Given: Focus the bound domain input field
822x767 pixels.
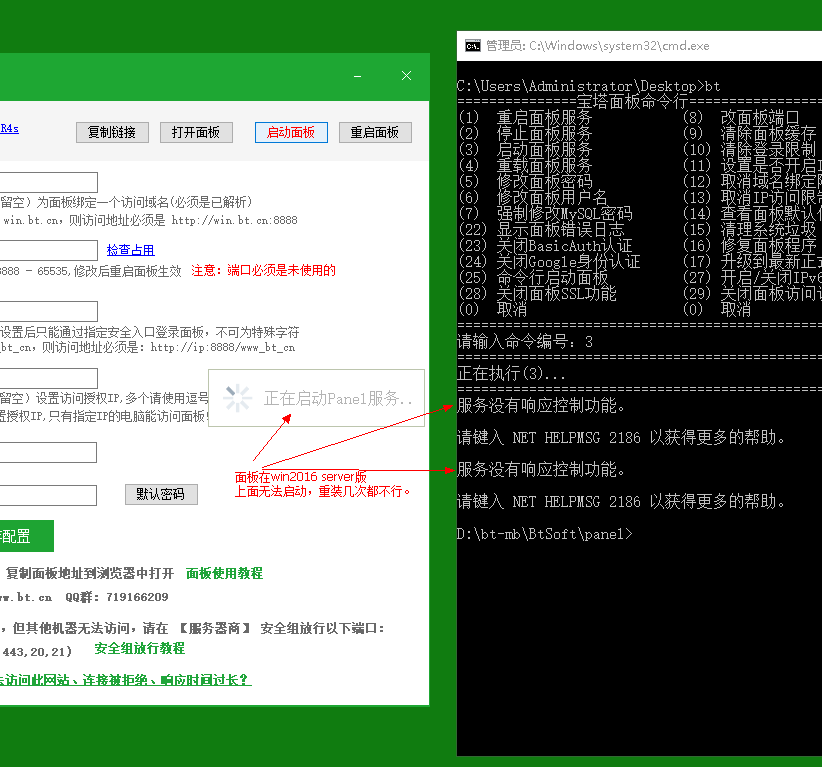Looking at the screenshot, I should [x=49, y=182].
